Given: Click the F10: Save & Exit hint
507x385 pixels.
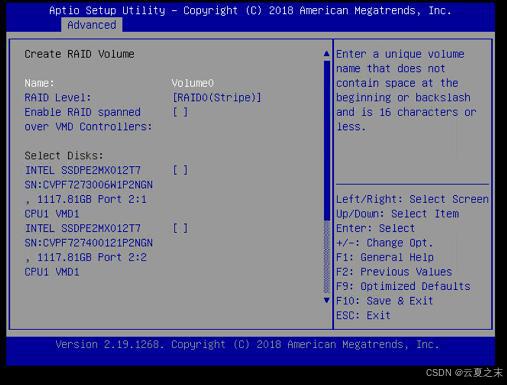Looking at the screenshot, I should tap(384, 301).
